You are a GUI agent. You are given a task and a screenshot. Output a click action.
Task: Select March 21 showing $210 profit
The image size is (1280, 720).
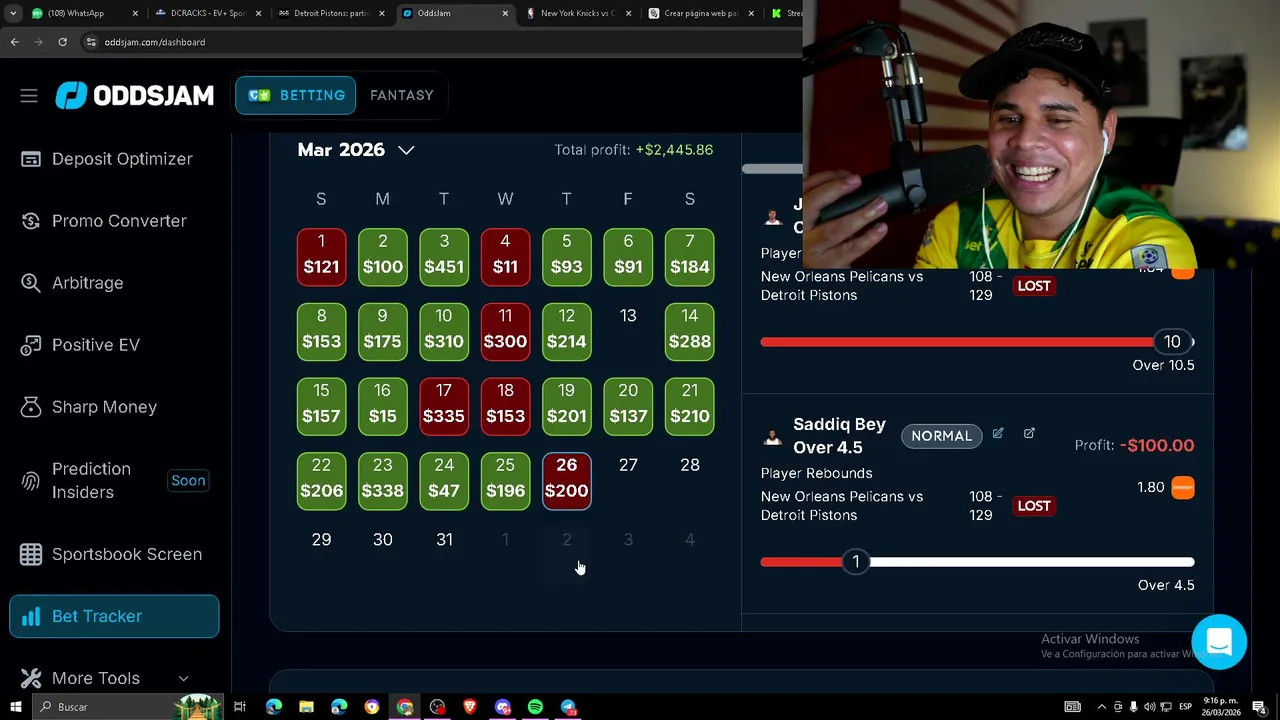pos(689,406)
